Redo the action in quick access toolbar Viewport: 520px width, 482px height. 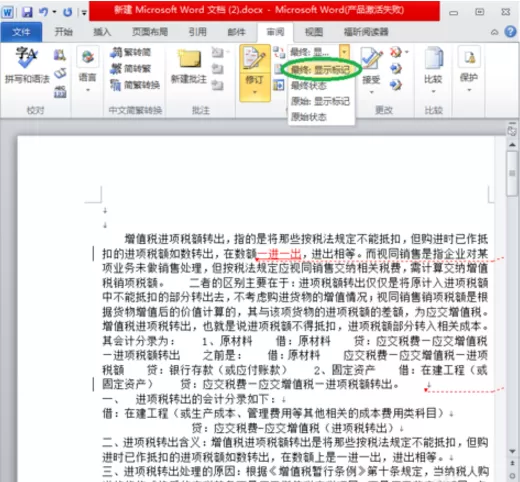coord(68,12)
